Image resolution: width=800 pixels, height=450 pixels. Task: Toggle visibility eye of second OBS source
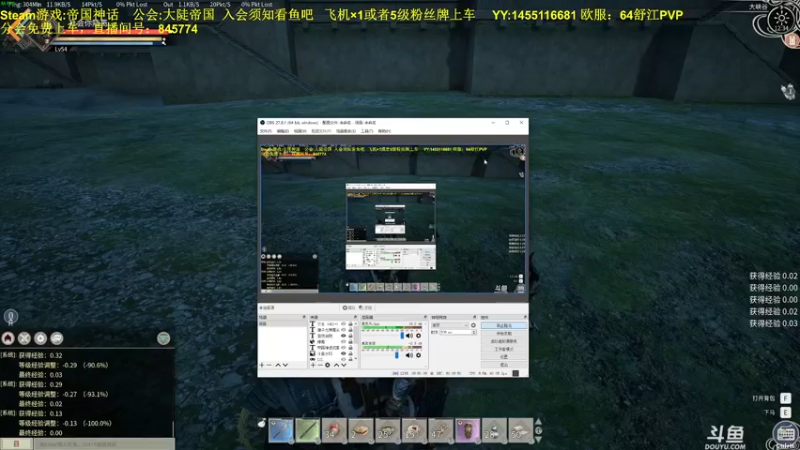pos(343,330)
